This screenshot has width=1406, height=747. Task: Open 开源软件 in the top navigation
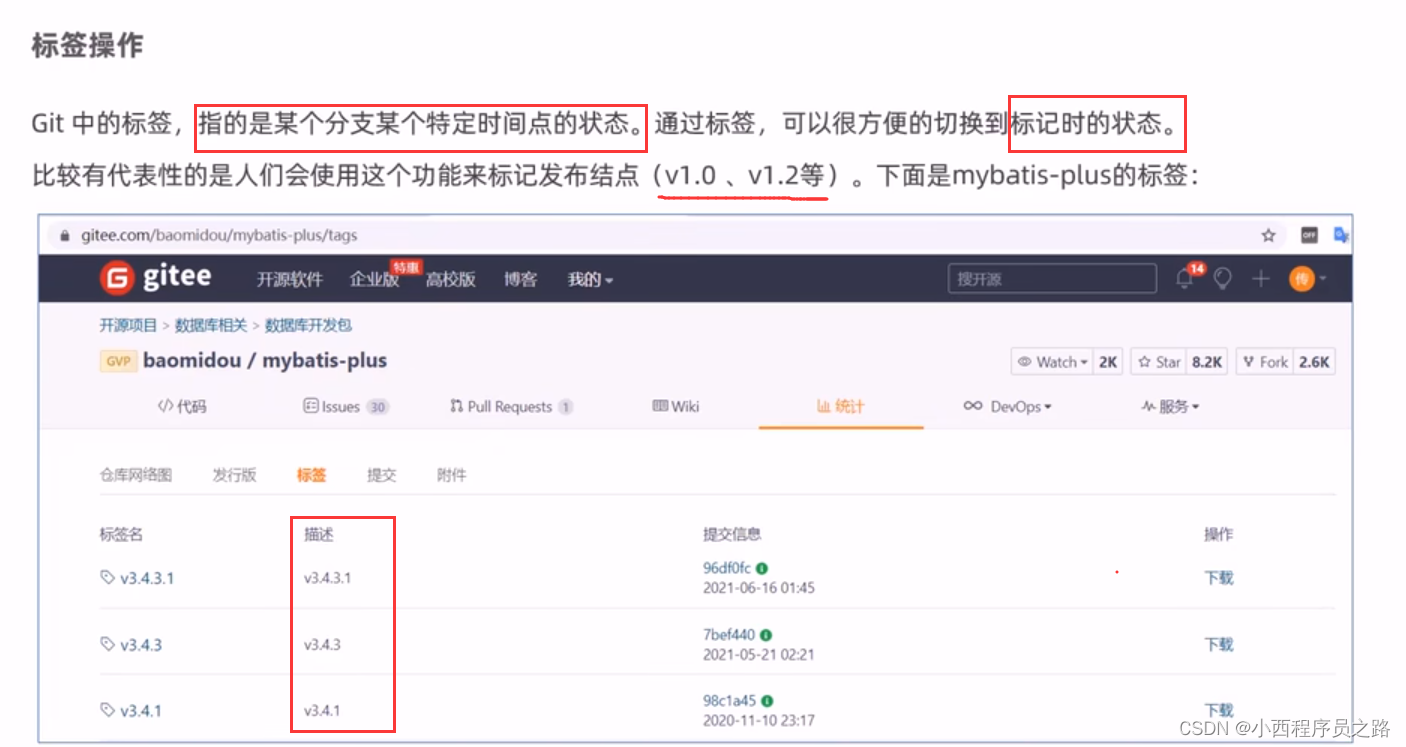[x=289, y=279]
